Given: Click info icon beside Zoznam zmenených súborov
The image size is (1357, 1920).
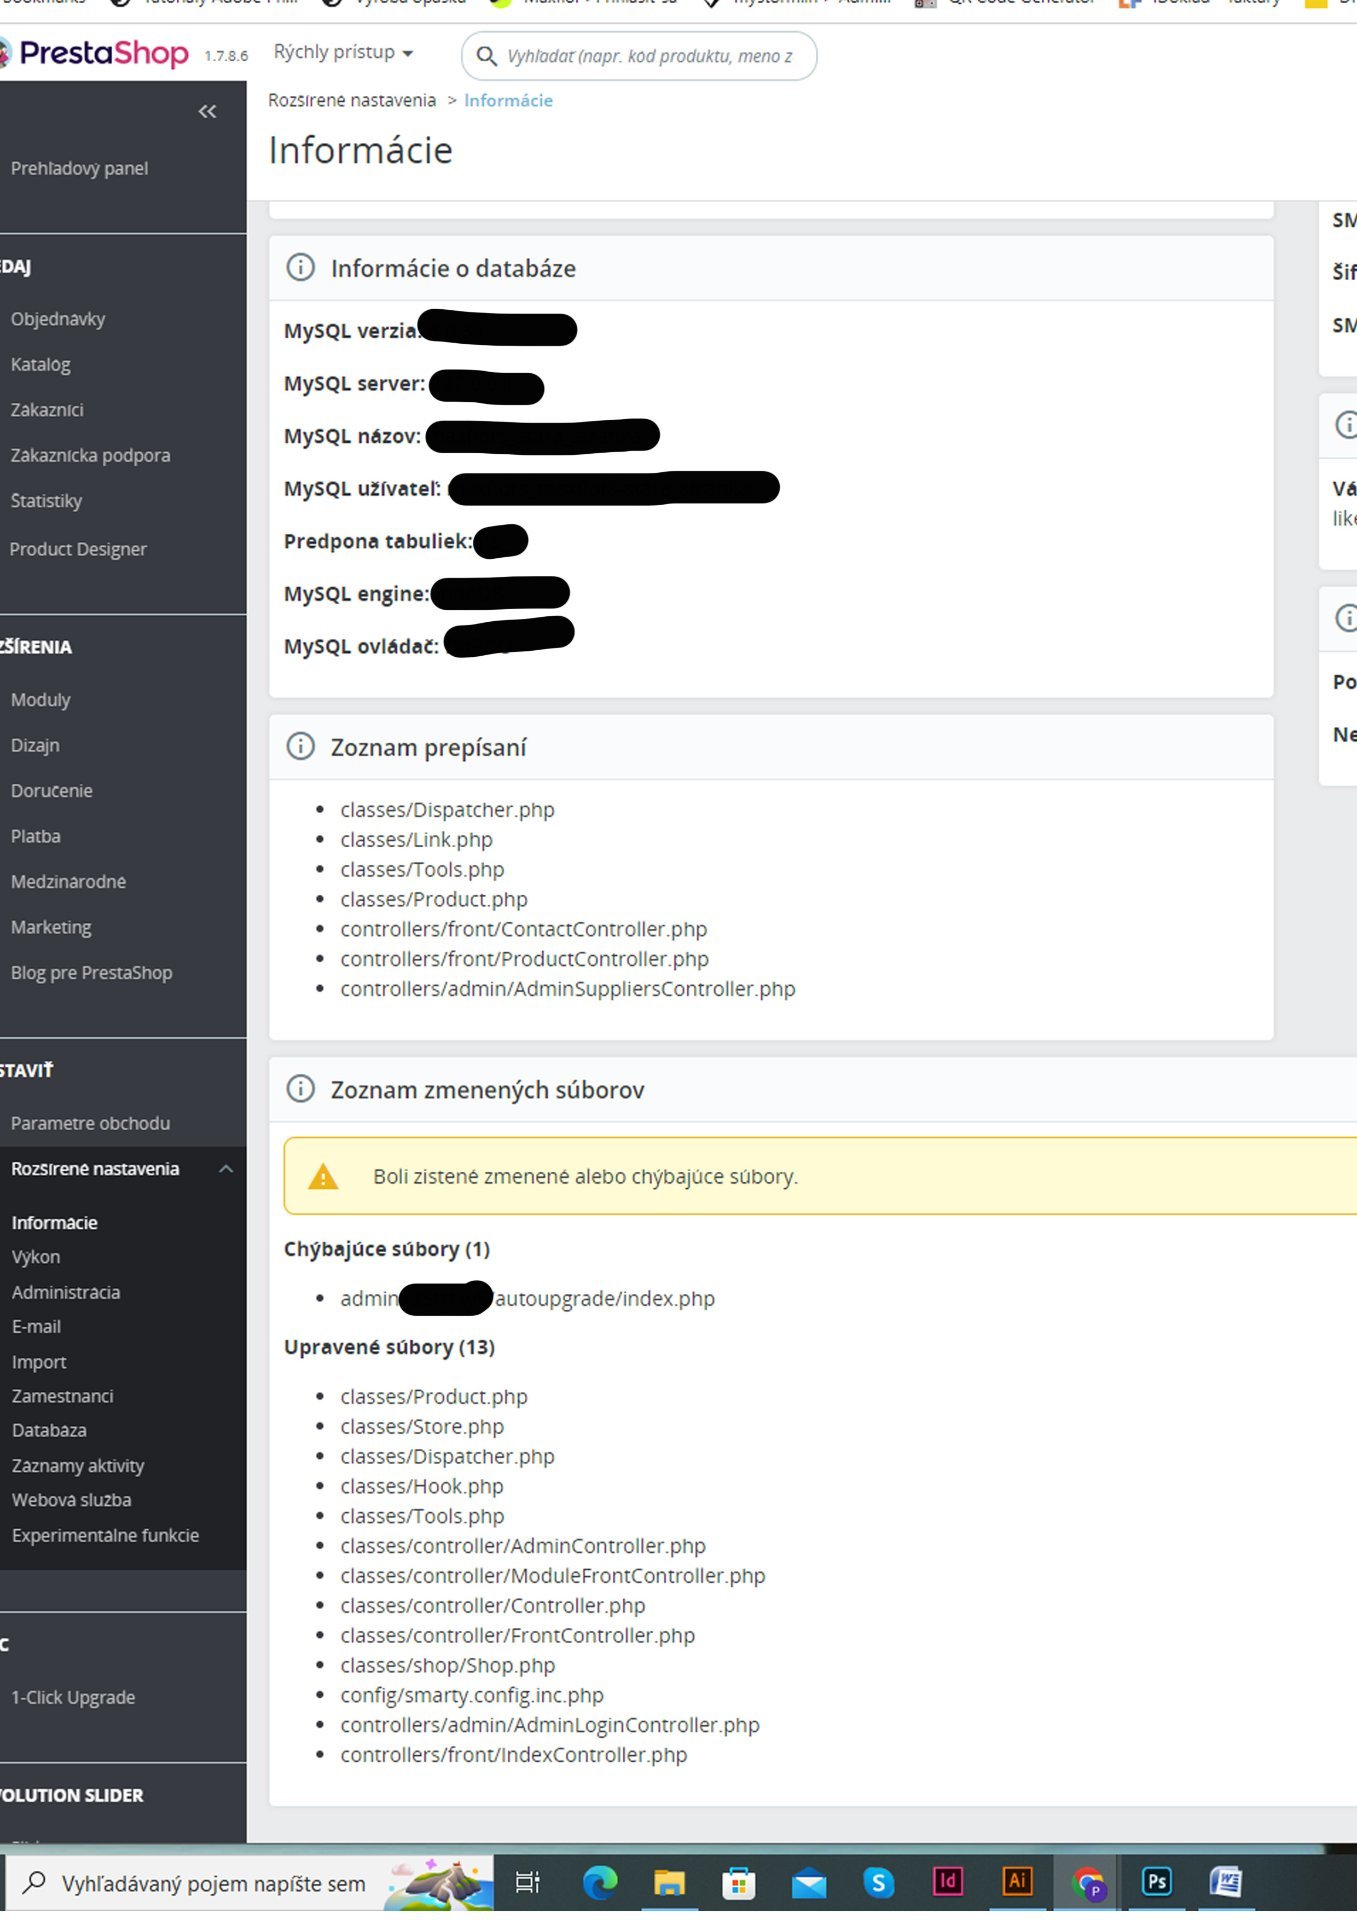Looking at the screenshot, I should tap(300, 1088).
